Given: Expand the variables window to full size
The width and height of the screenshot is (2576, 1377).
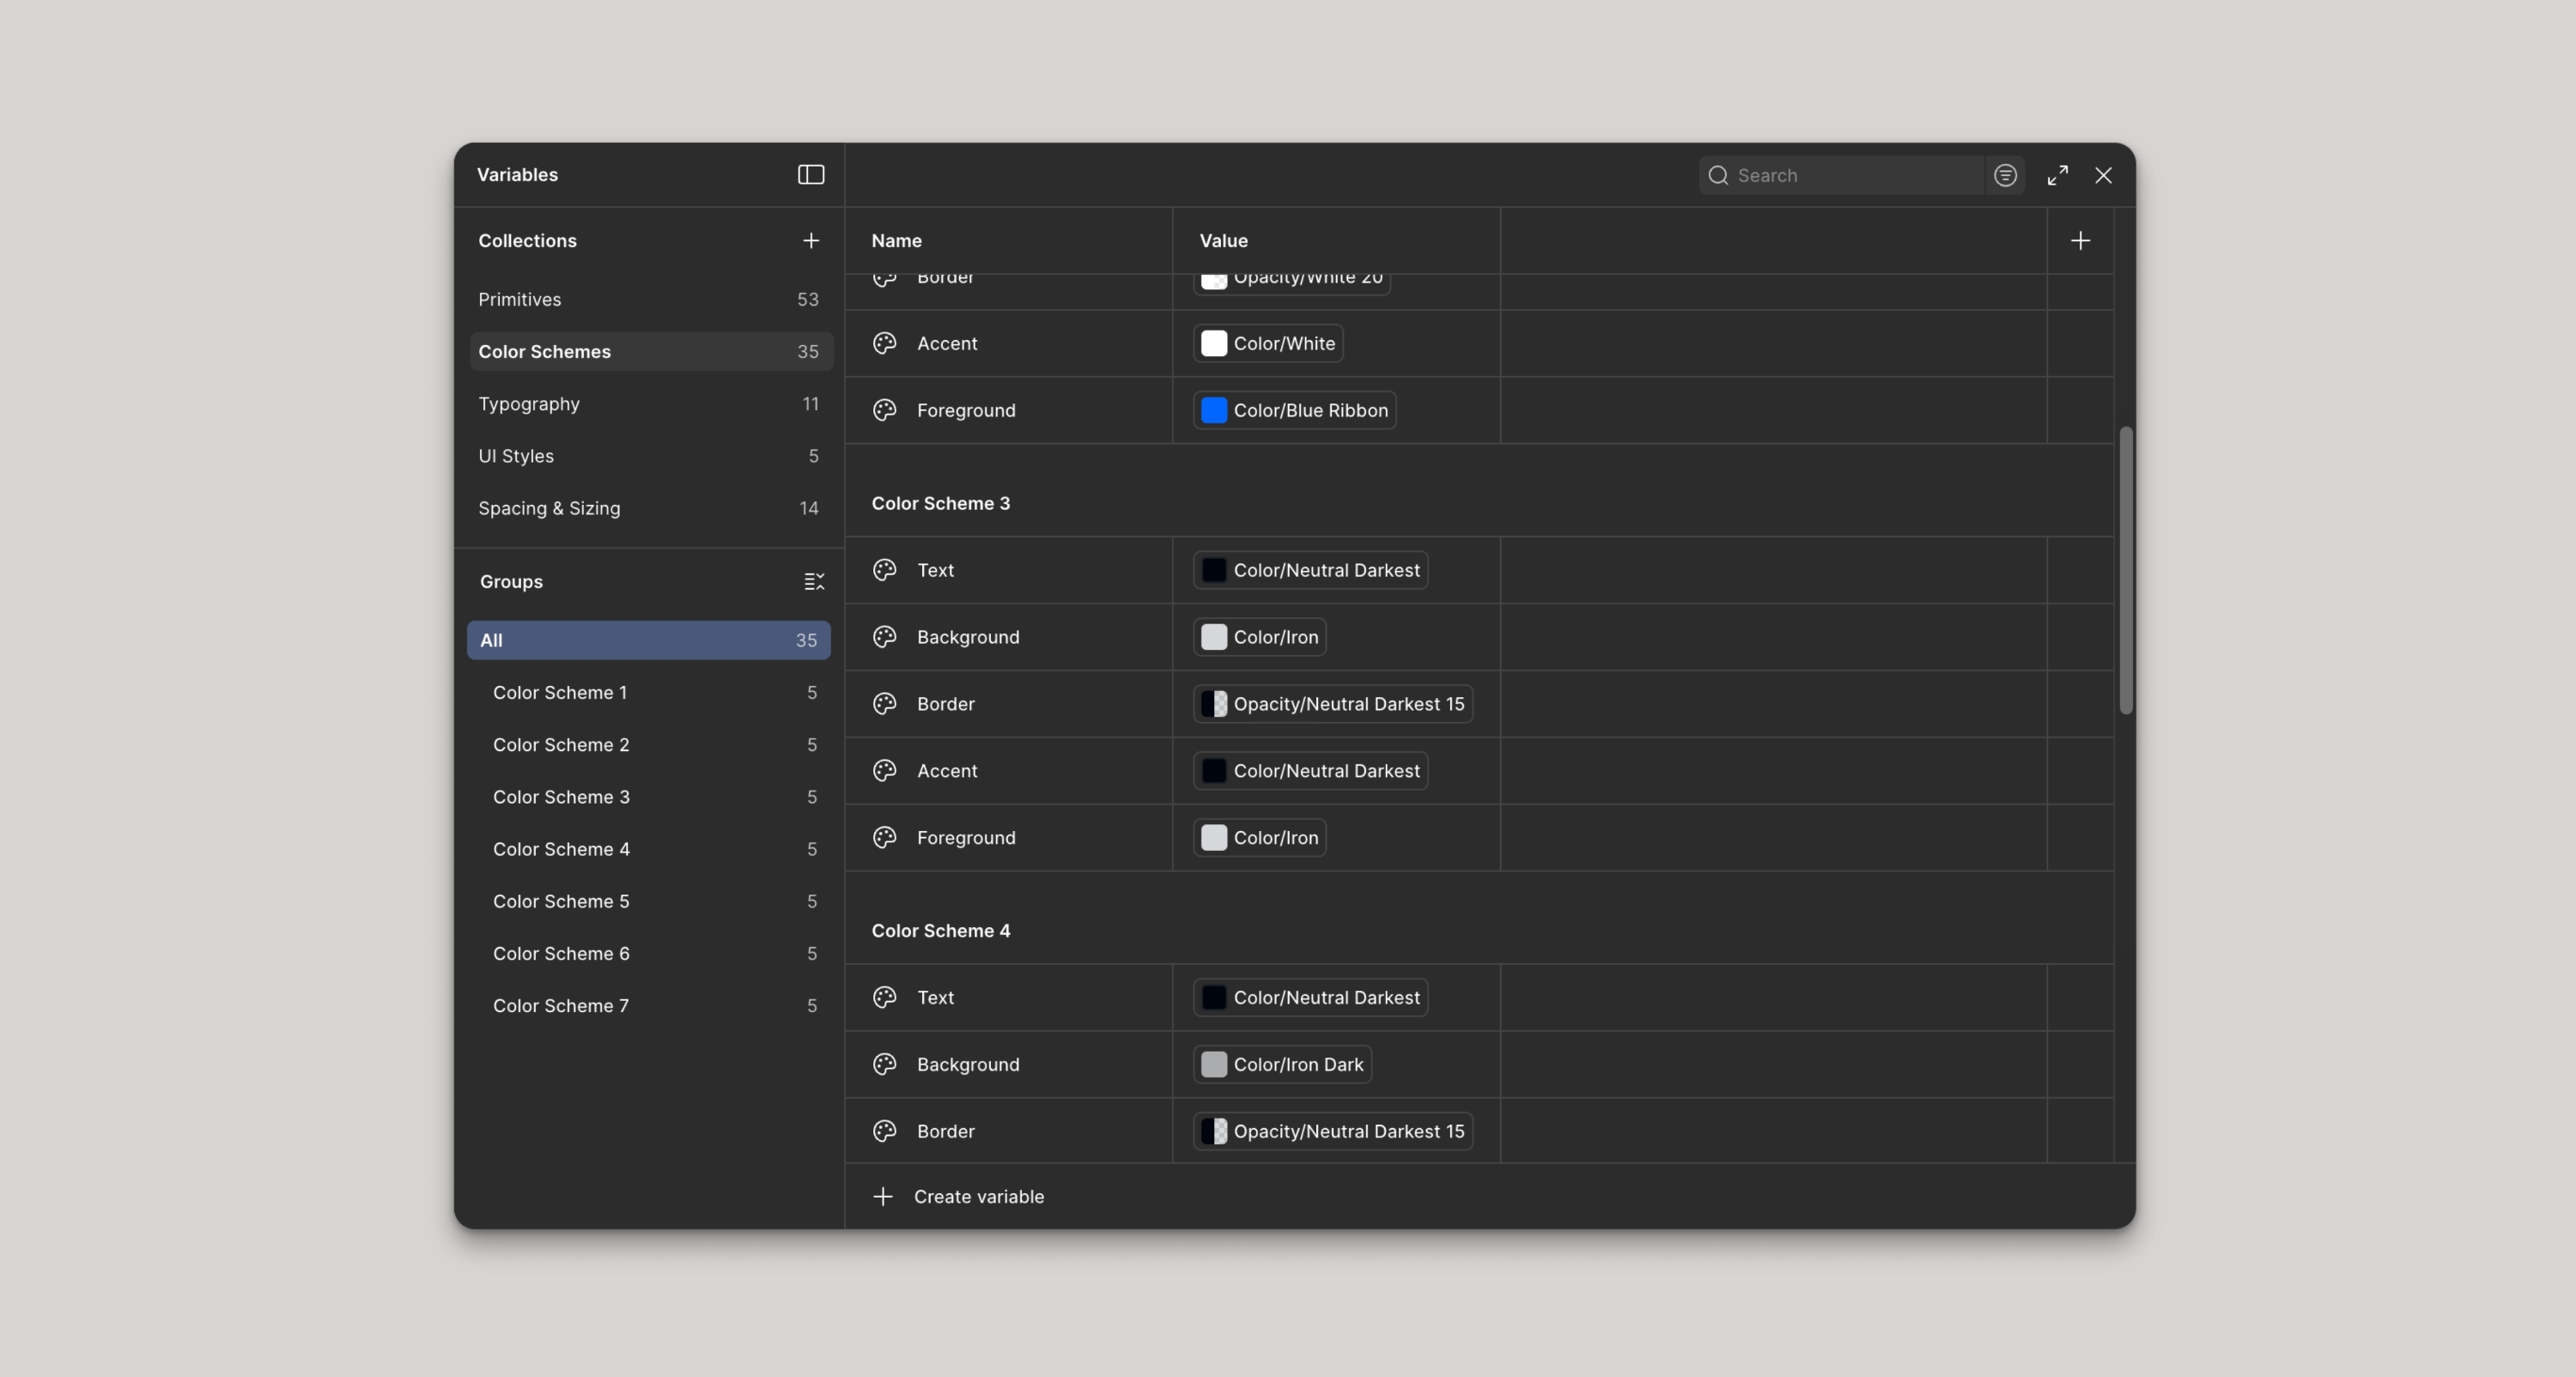Looking at the screenshot, I should coord(2057,176).
